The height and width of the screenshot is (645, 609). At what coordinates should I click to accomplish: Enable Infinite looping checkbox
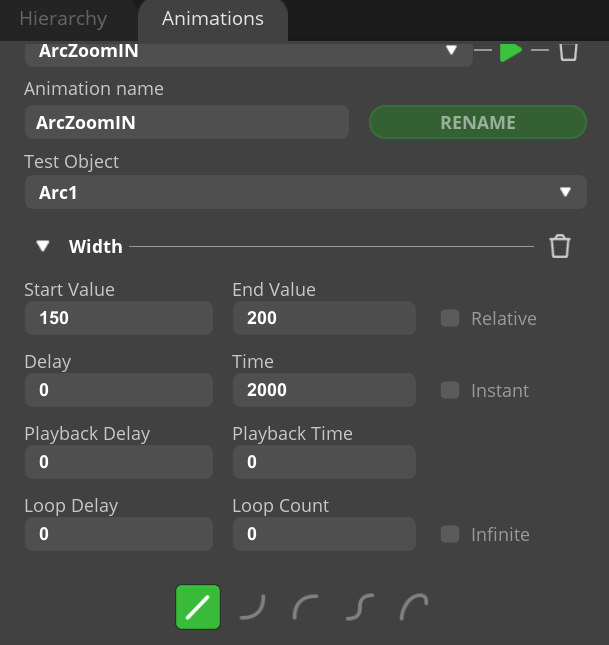(450, 534)
